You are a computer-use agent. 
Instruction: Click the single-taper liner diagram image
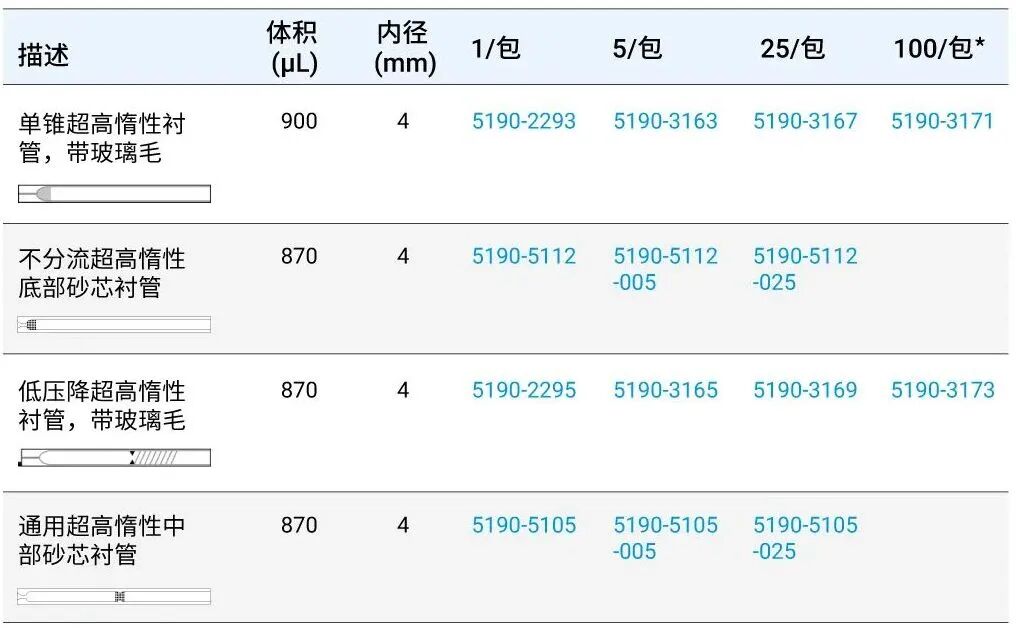(114, 194)
